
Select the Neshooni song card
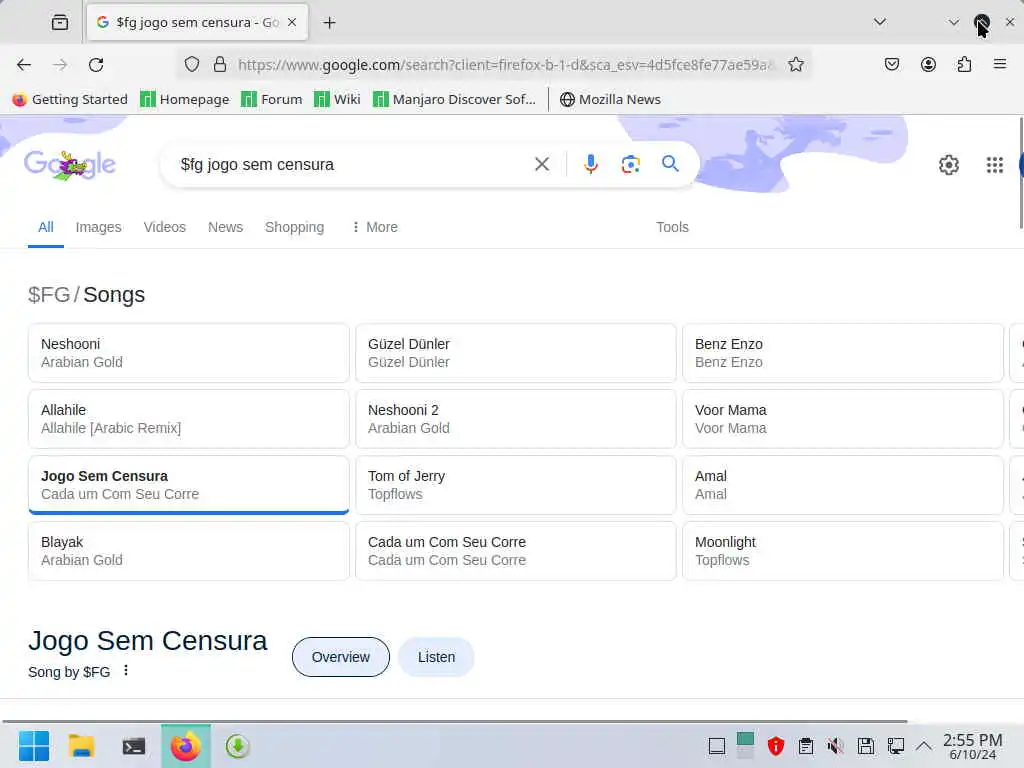(x=189, y=353)
